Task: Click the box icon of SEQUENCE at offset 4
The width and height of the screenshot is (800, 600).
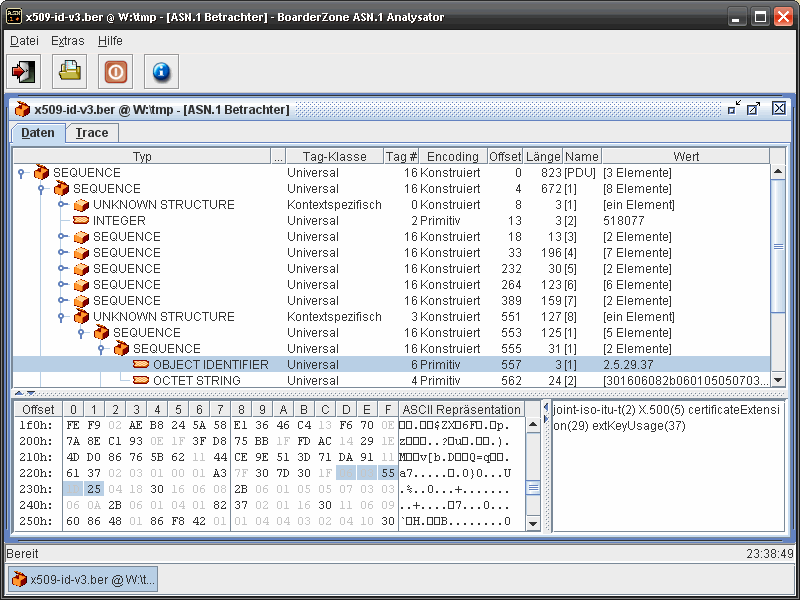Action: pyautogui.click(x=61, y=188)
